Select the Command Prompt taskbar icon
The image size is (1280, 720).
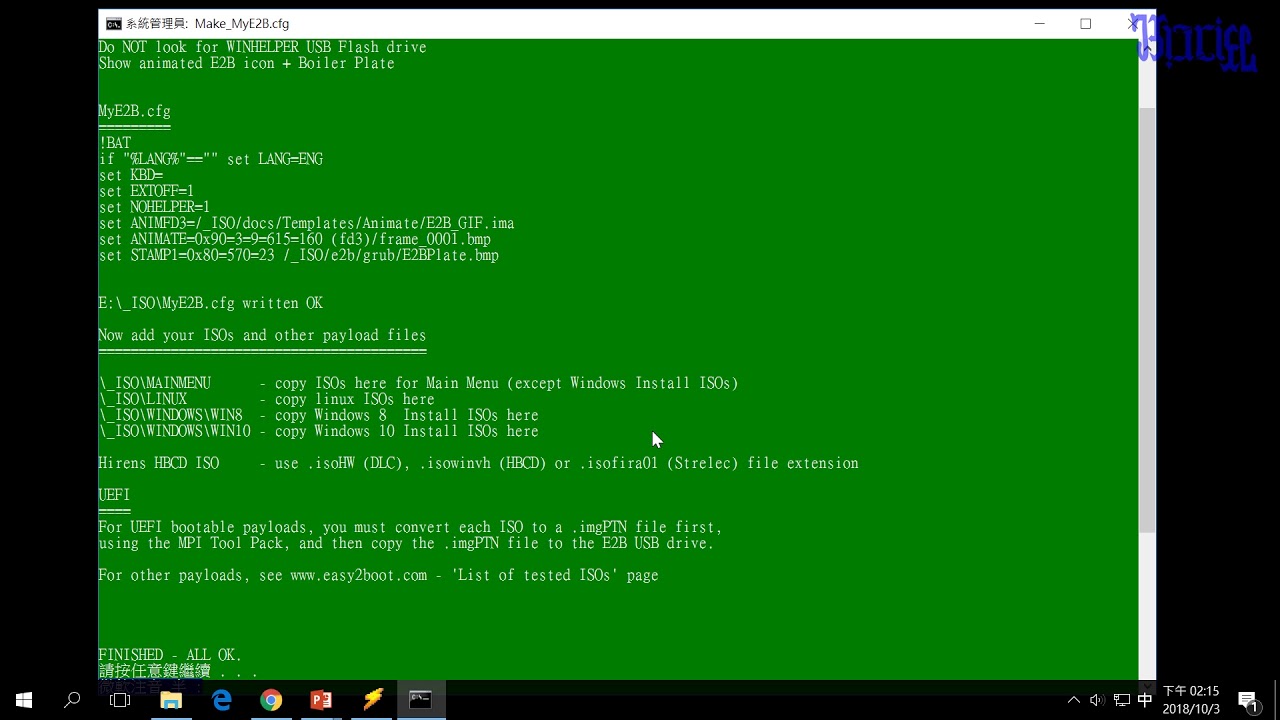(x=421, y=700)
